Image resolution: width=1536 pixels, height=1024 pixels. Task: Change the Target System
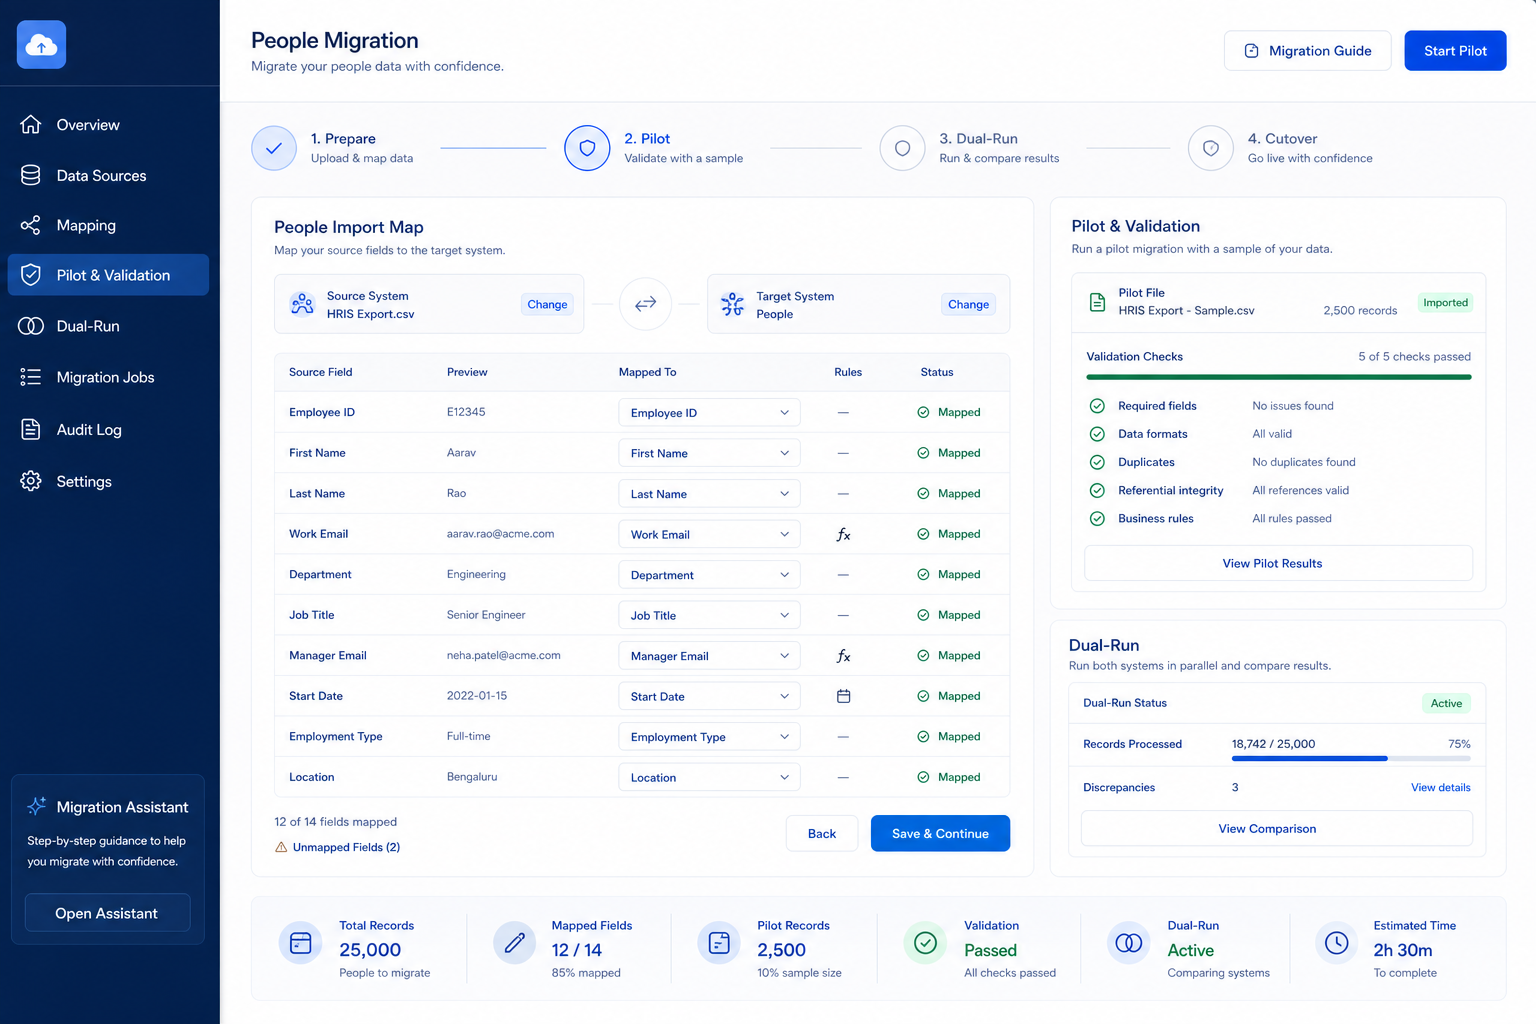[x=968, y=304]
